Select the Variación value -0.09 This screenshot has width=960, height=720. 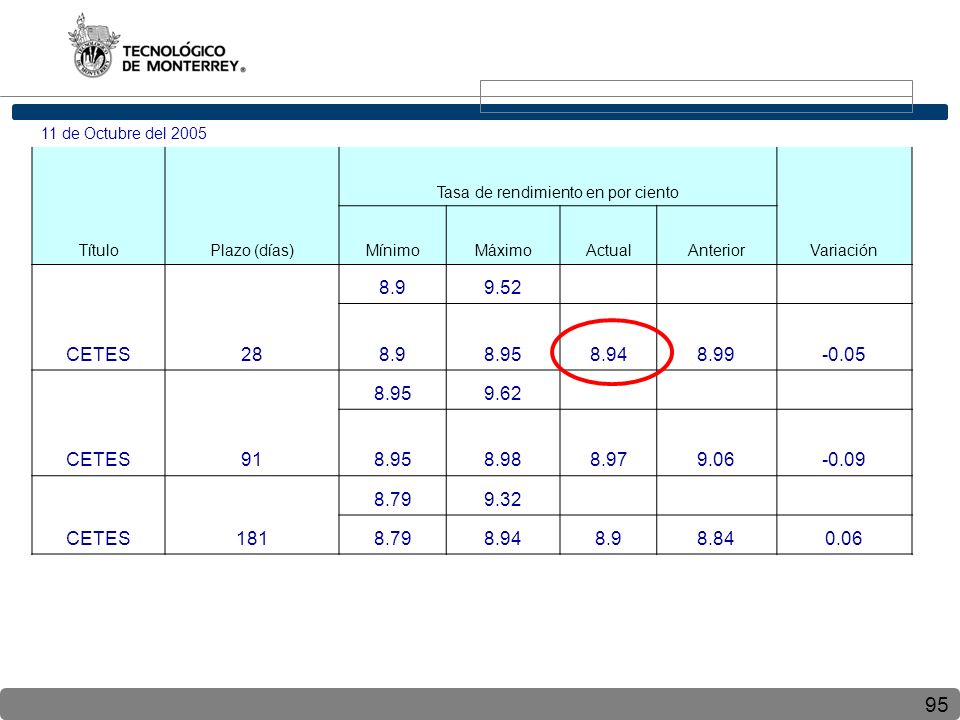pyautogui.click(x=843, y=459)
